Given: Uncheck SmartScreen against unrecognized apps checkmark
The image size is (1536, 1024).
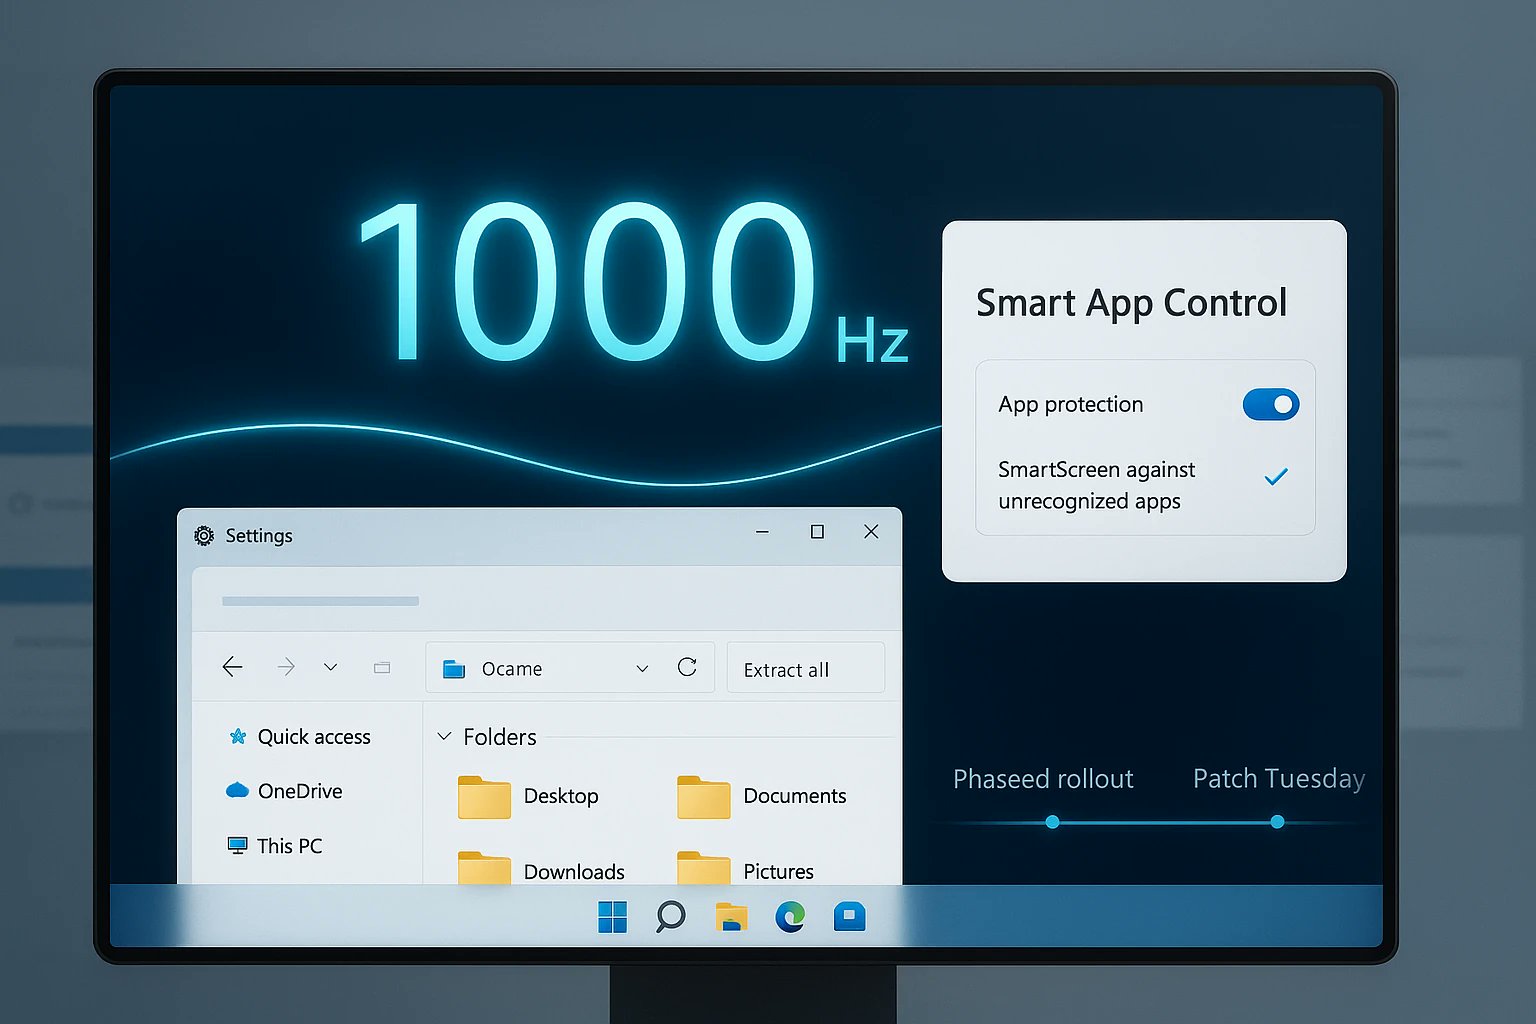Looking at the screenshot, I should pyautogui.click(x=1276, y=477).
